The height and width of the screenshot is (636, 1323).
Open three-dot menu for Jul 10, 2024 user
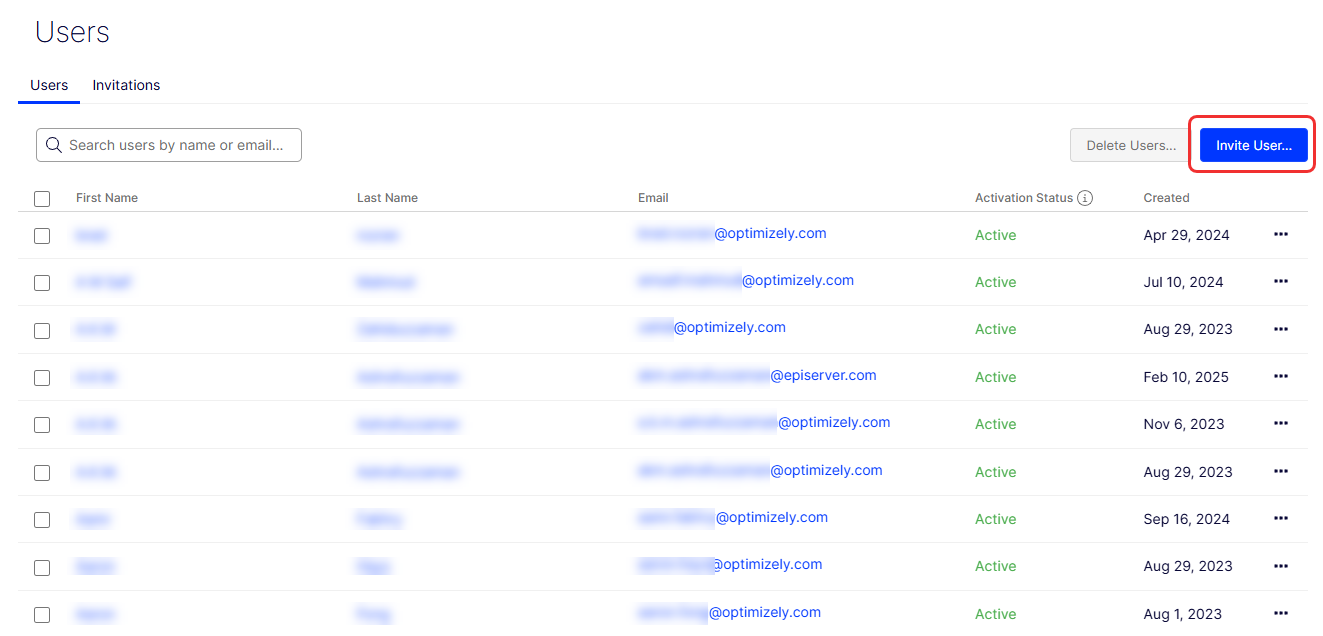coord(1280,282)
